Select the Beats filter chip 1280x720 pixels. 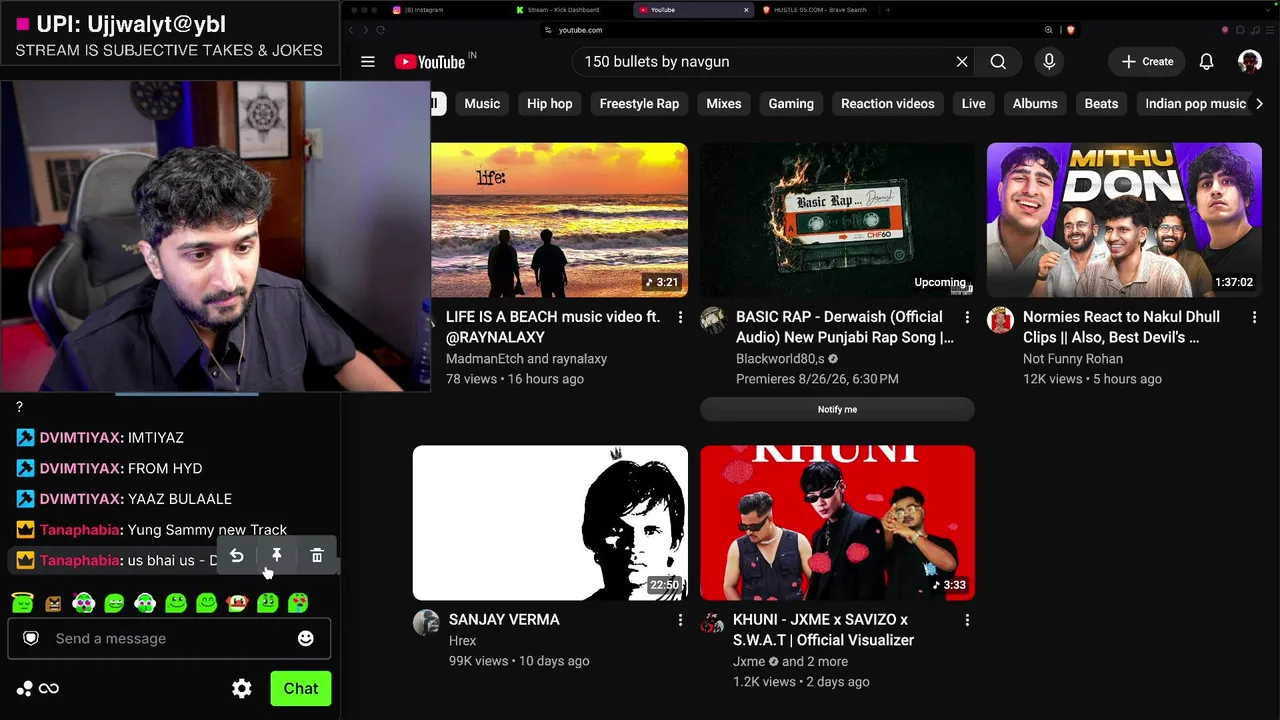pos(1102,104)
